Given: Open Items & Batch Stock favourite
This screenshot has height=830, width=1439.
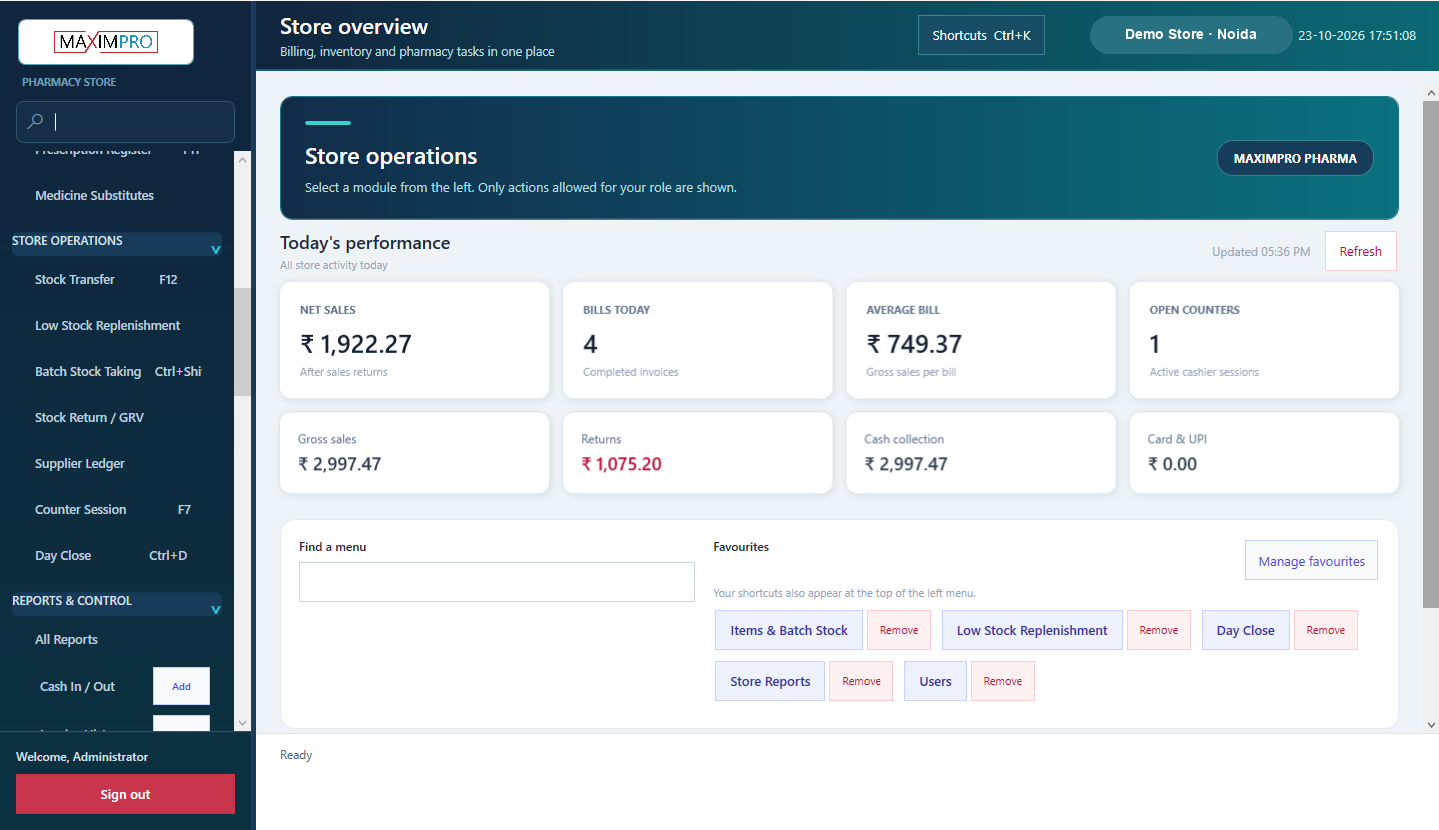Looking at the screenshot, I should [789, 630].
